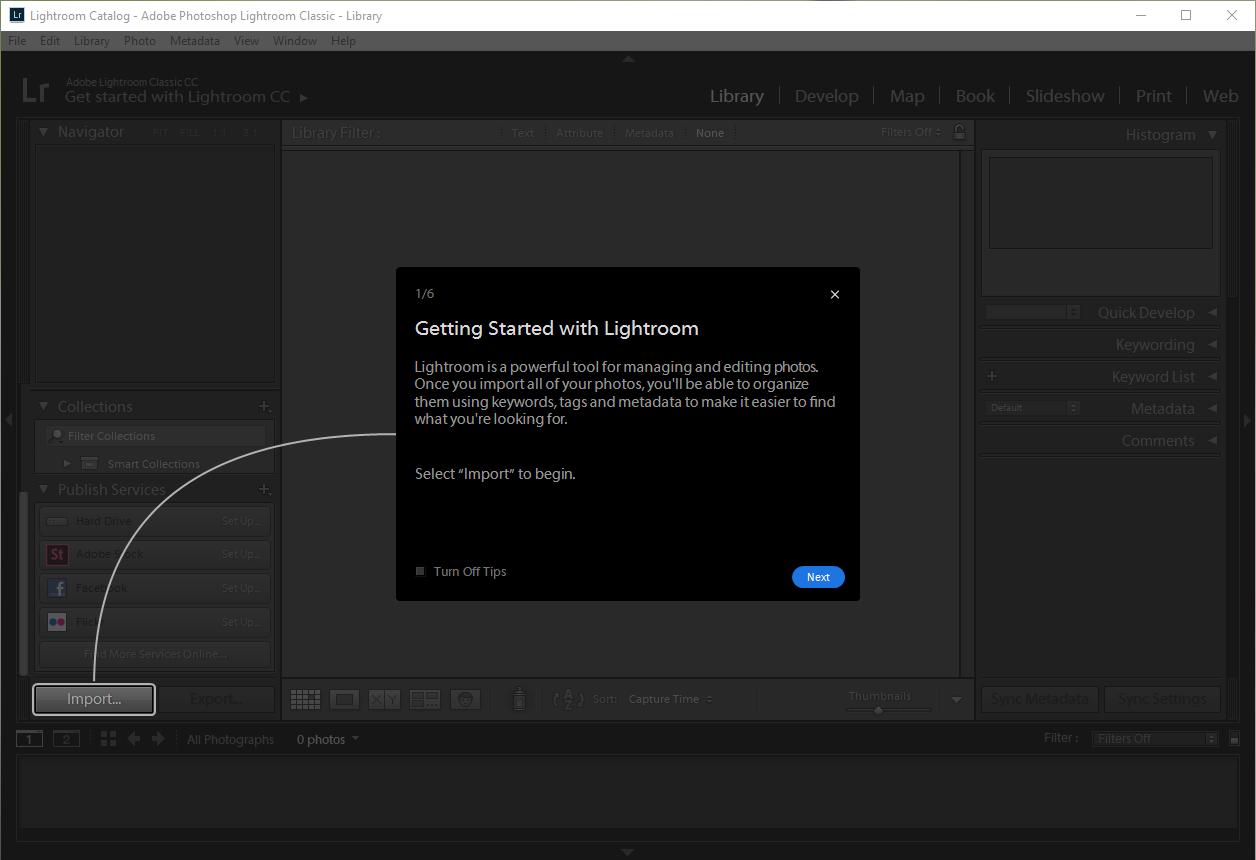This screenshot has width=1256, height=860.
Task: Collapse the Navigator panel
Action: point(43,132)
